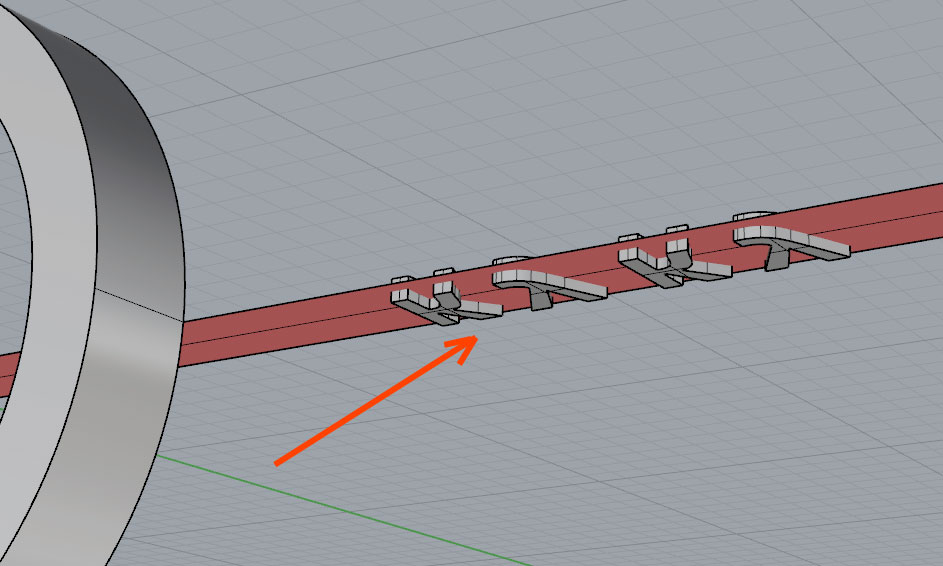The height and width of the screenshot is (566, 943).
Task: Click the stem under the rightmost clip
Action: [778, 258]
